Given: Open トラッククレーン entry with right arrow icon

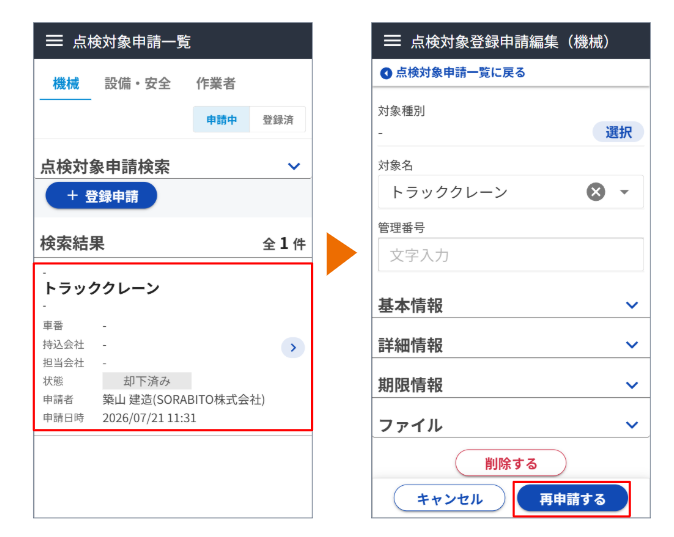Looking at the screenshot, I should pos(293,347).
